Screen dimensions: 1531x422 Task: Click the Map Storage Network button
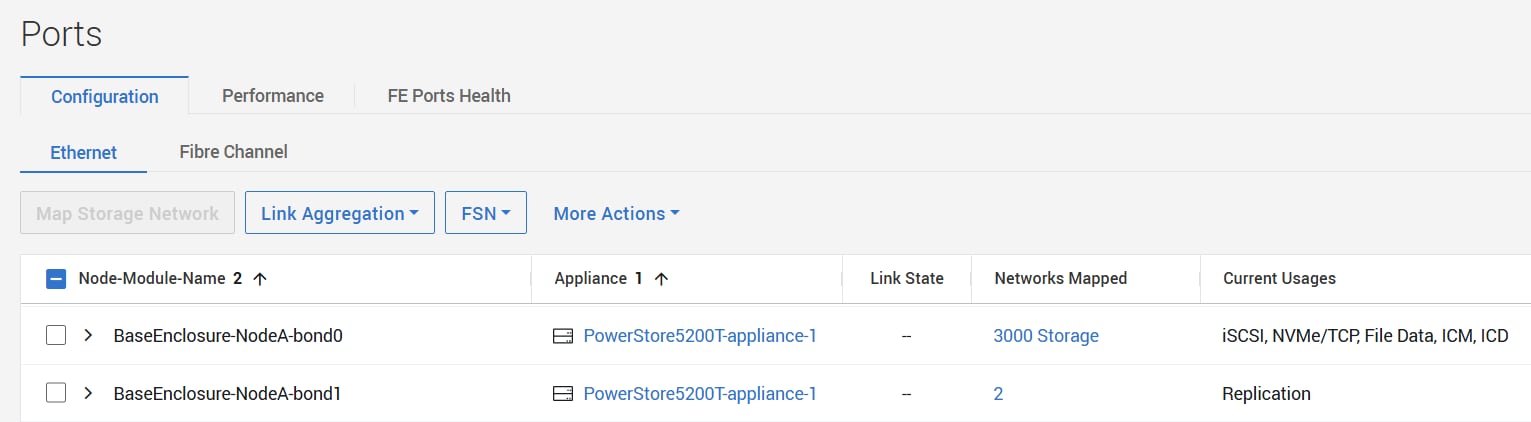[x=128, y=213]
